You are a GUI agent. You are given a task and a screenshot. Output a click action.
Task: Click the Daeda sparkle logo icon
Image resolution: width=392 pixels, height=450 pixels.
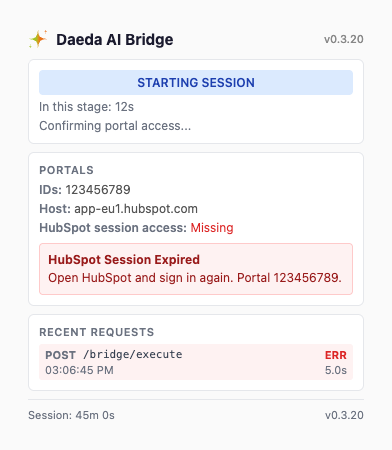click(38, 39)
